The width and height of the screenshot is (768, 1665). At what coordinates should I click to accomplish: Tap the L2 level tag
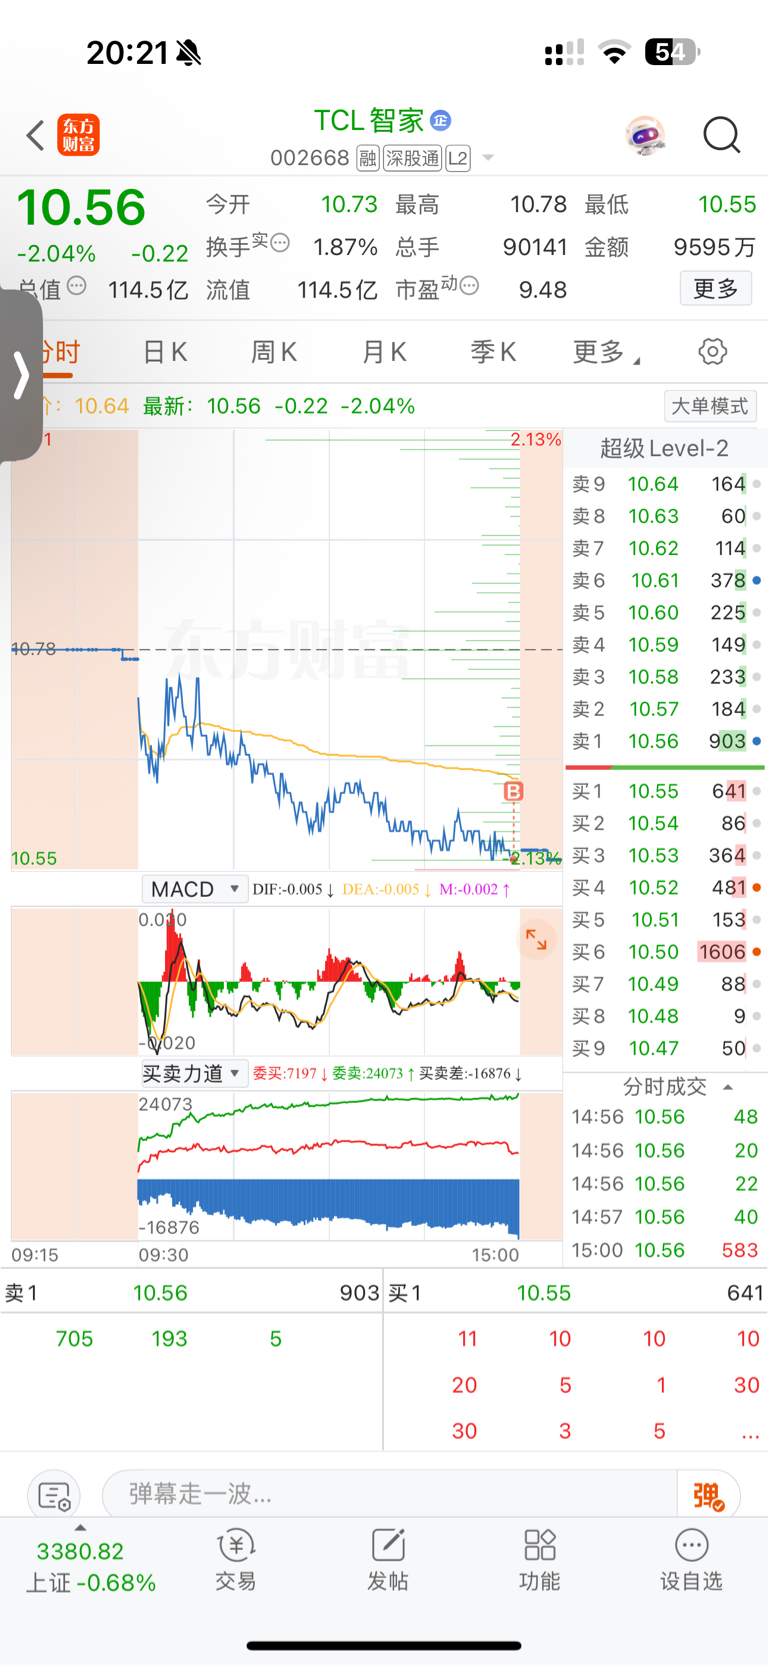click(x=458, y=158)
